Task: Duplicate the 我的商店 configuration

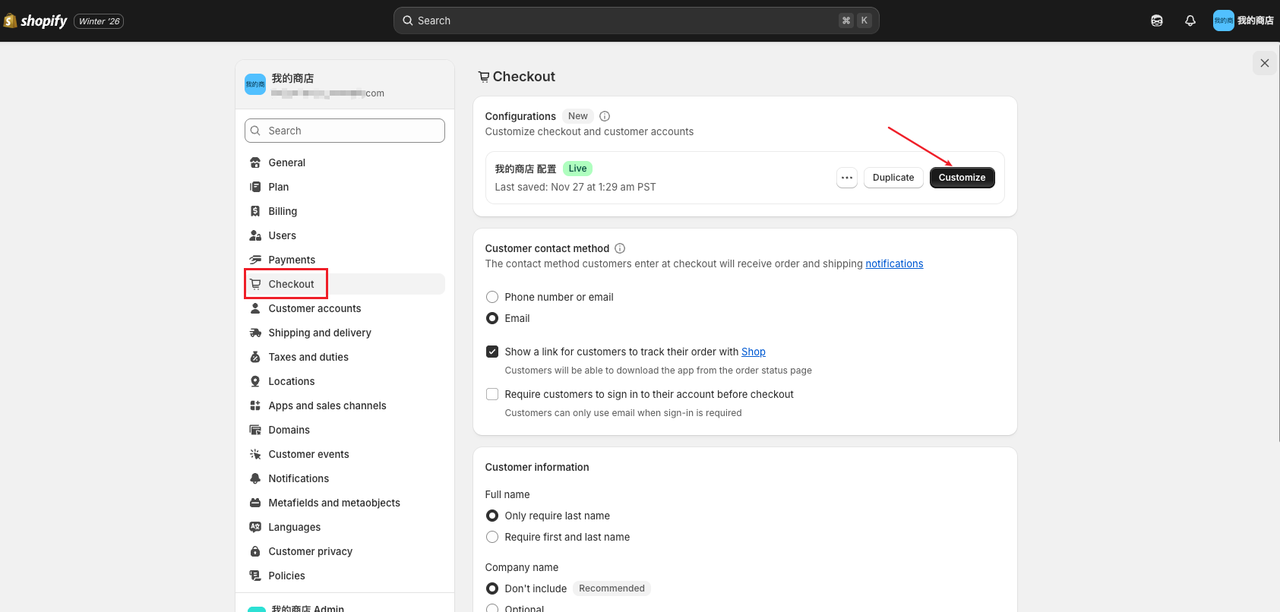Action: click(893, 177)
